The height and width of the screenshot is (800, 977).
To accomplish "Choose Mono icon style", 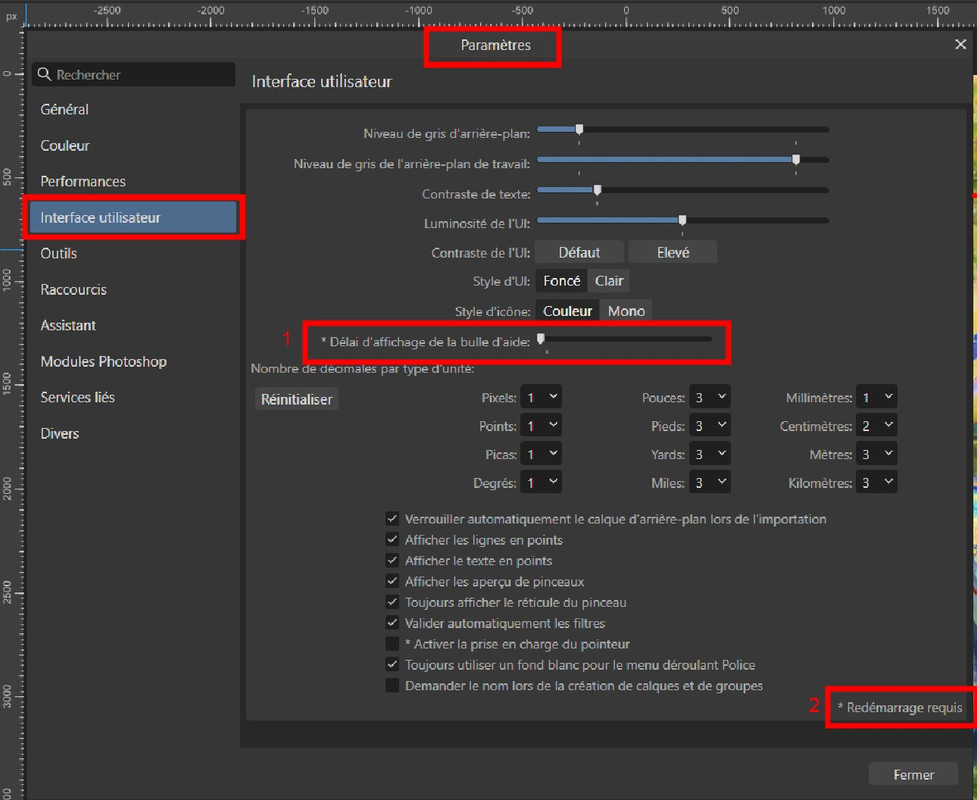I will [626, 311].
